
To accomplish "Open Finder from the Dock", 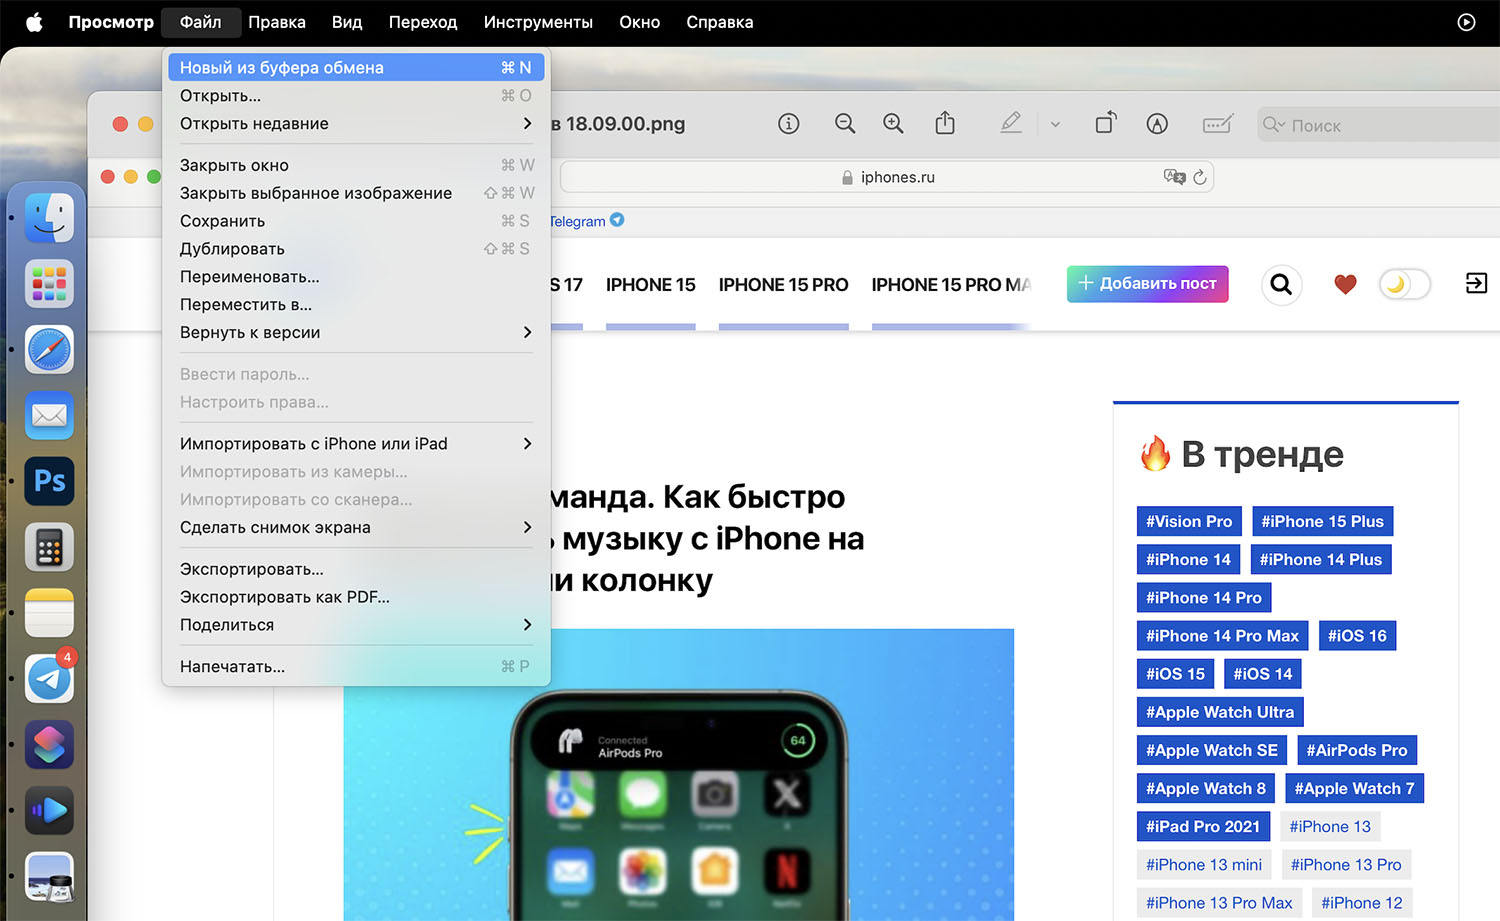I will point(49,218).
